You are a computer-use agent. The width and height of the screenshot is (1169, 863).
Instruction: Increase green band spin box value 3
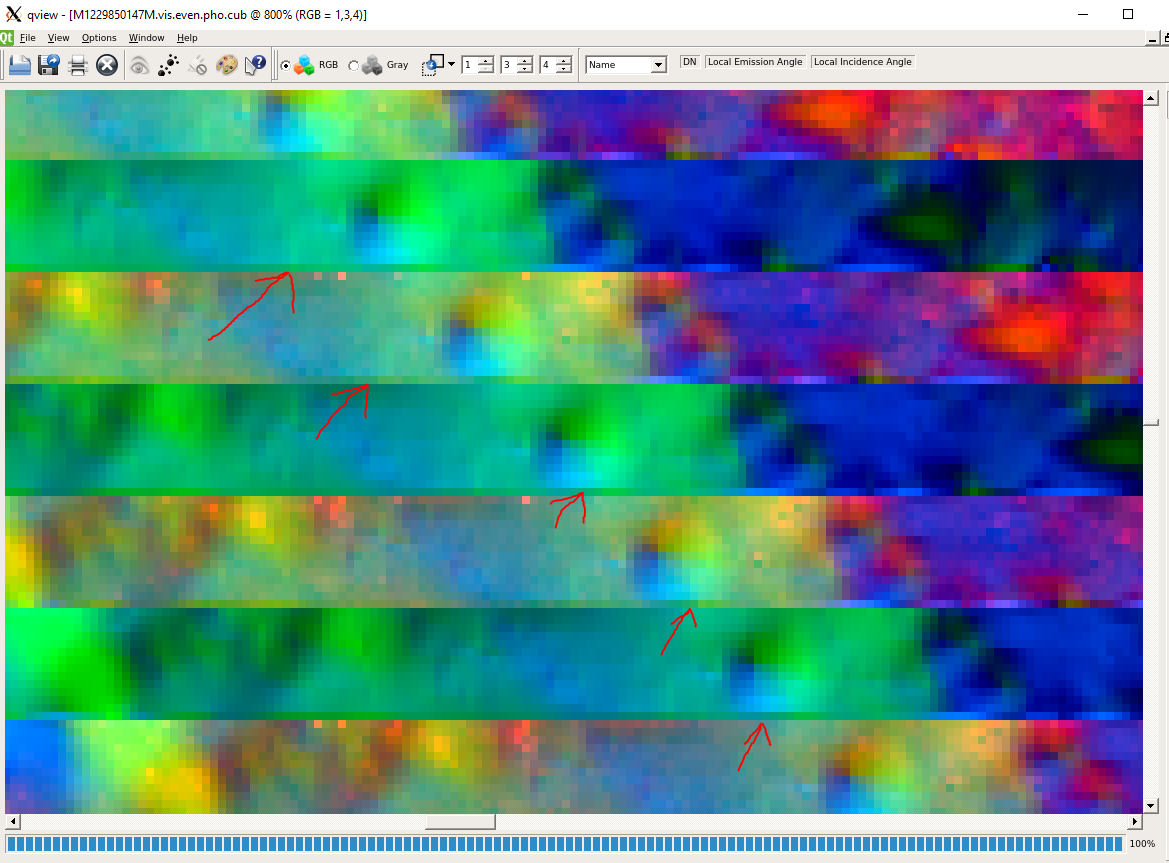click(x=525, y=61)
